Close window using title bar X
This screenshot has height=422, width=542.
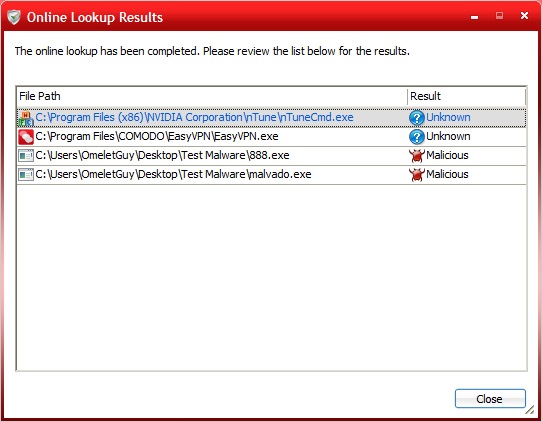(x=524, y=16)
